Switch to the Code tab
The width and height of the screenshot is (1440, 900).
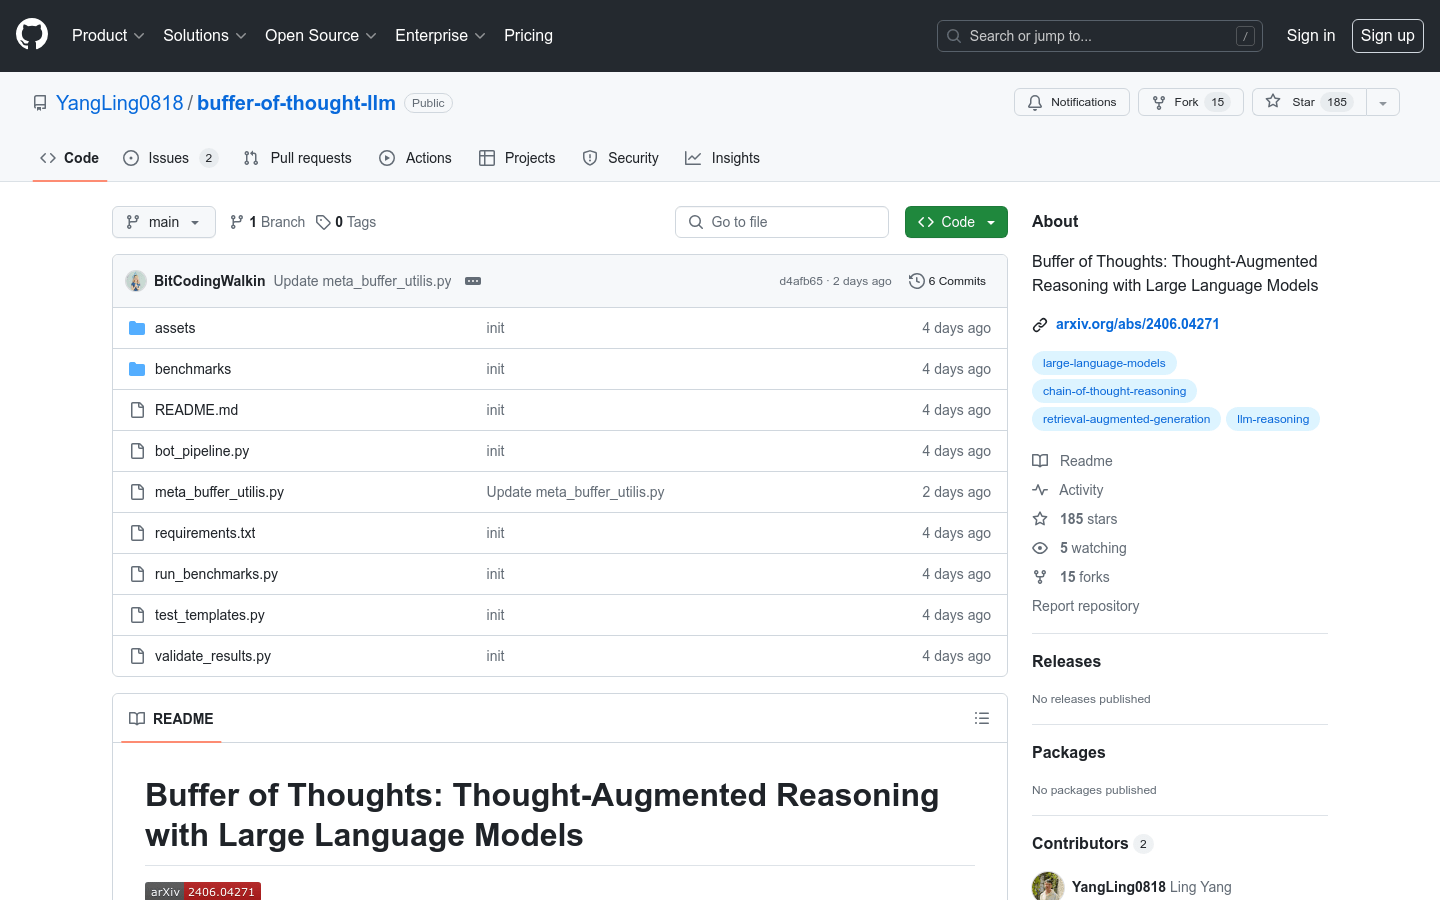[x=70, y=158]
